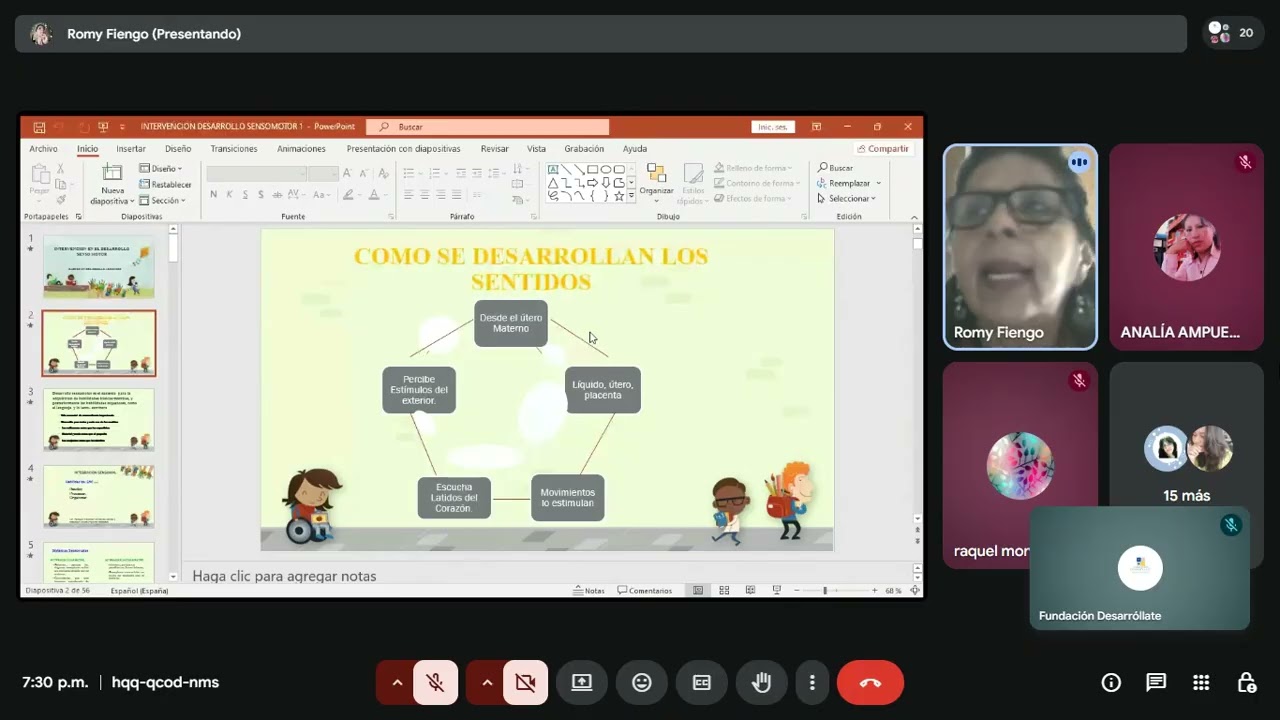Unmute the microphone in Meet
The width and height of the screenshot is (1280, 720).
pyautogui.click(x=435, y=682)
